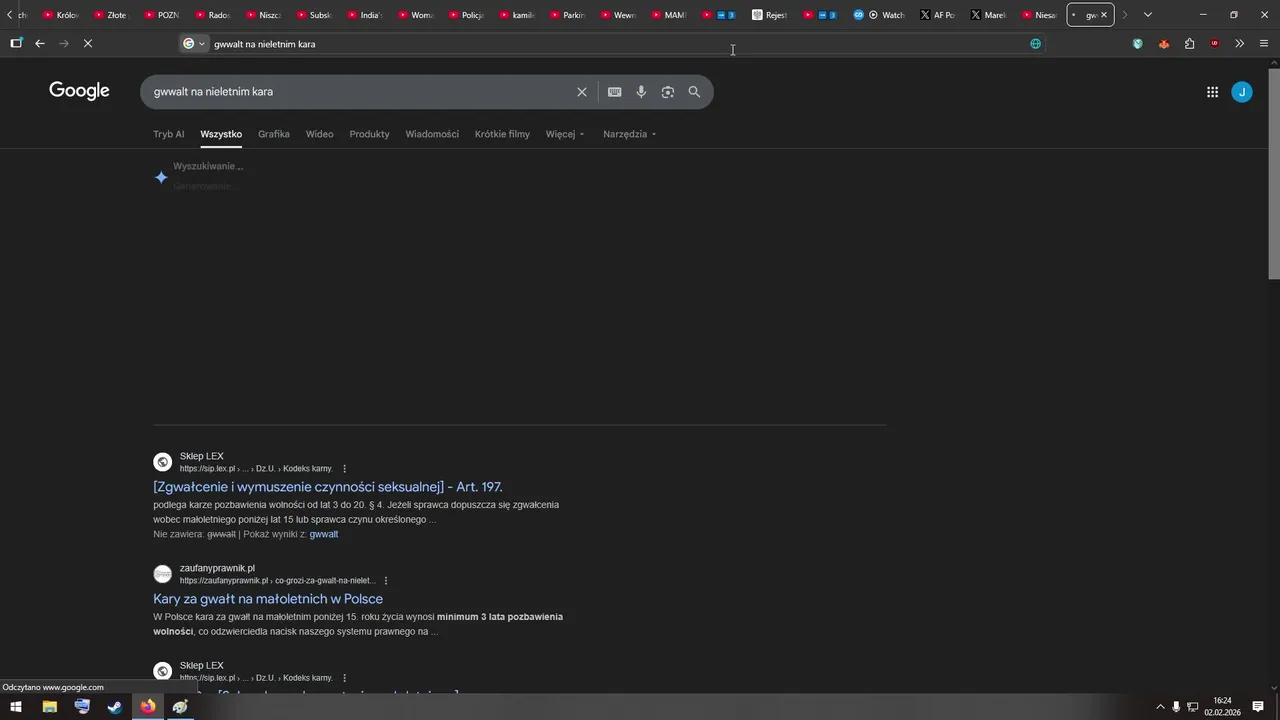
Task: Expand the Narzędzia search tools dropdown
Action: tap(630, 134)
